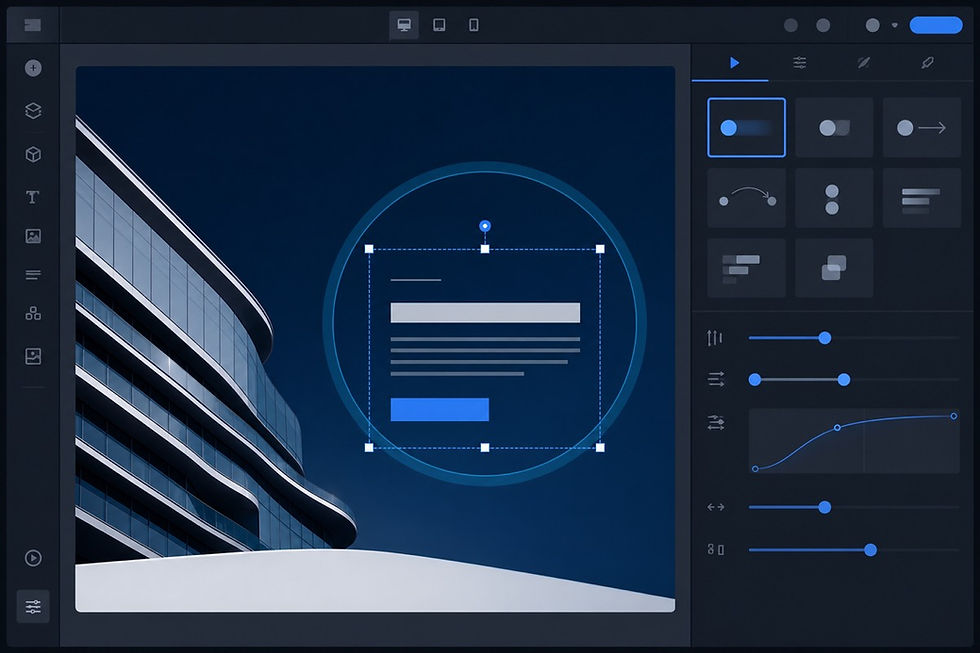Image resolution: width=980 pixels, height=653 pixels.
Task: Click the slider handle beside left-right arrows icon
Action: click(x=825, y=507)
